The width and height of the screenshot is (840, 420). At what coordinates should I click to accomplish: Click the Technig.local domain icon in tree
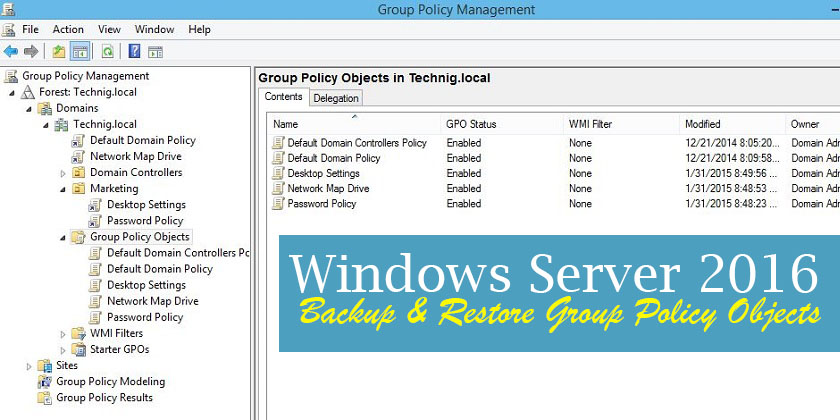click(x=62, y=124)
